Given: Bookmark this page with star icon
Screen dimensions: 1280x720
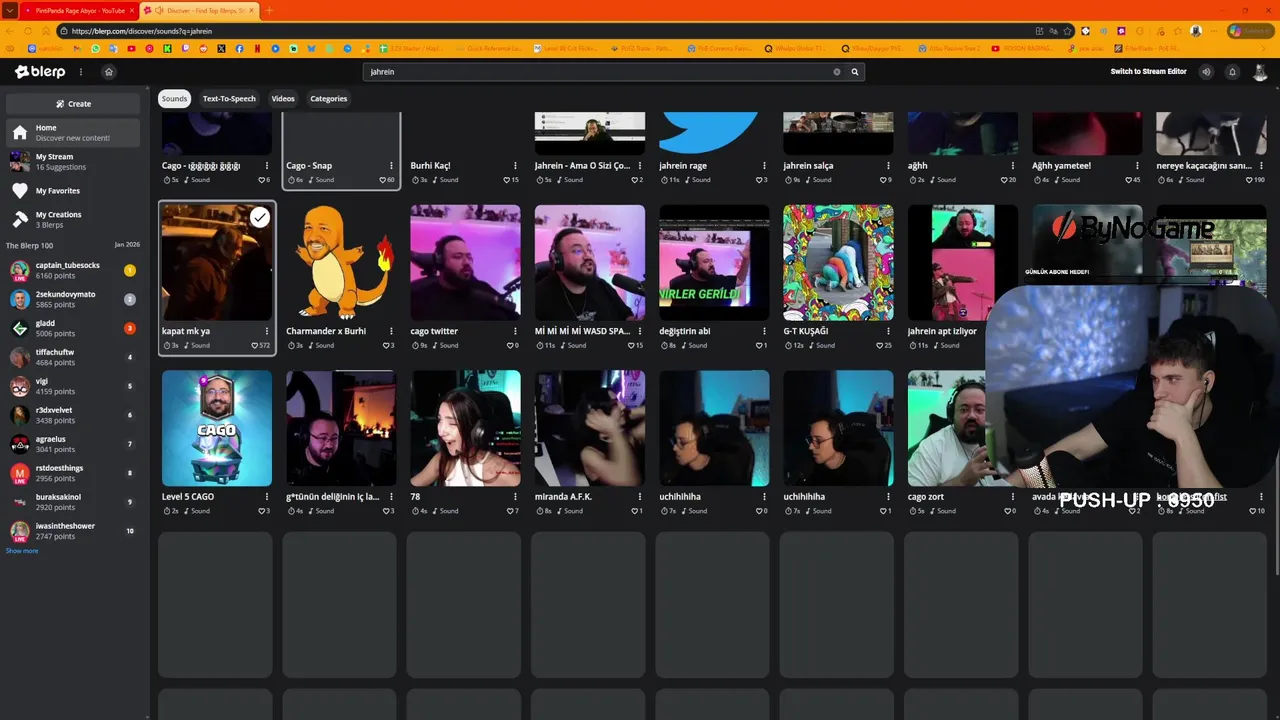Looking at the screenshot, I should tap(1068, 31).
